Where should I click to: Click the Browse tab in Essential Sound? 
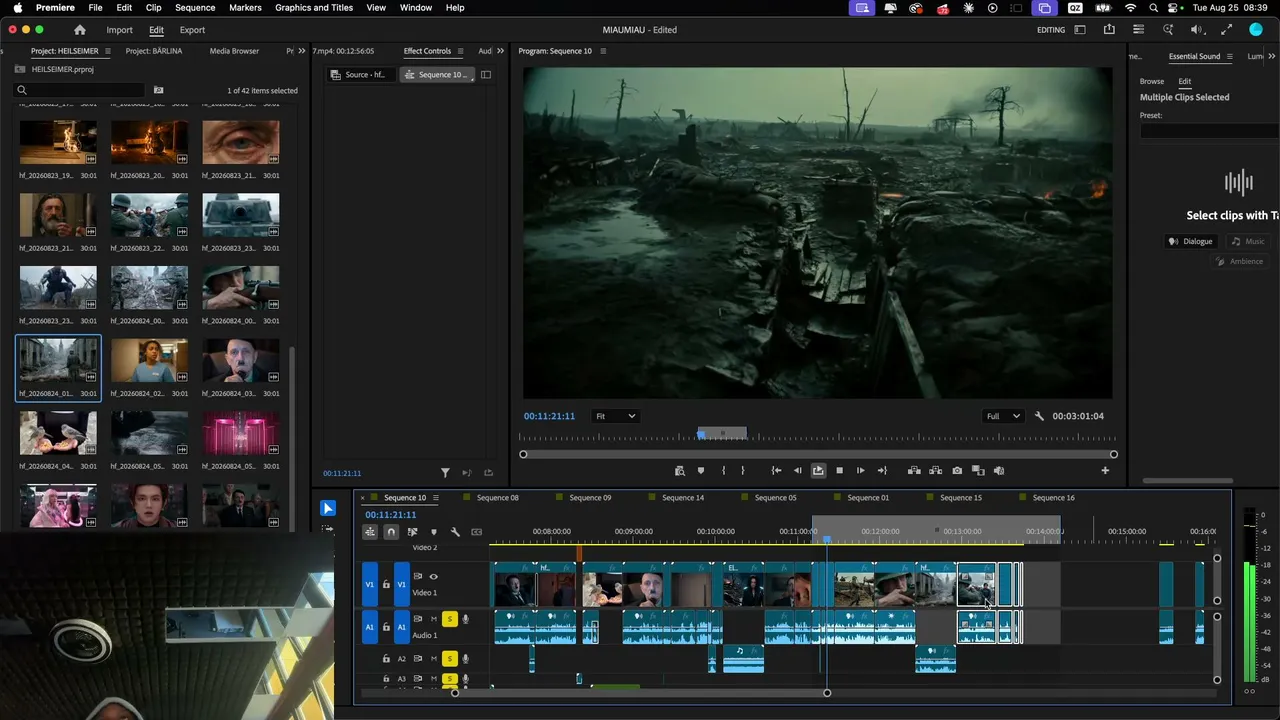[1152, 81]
